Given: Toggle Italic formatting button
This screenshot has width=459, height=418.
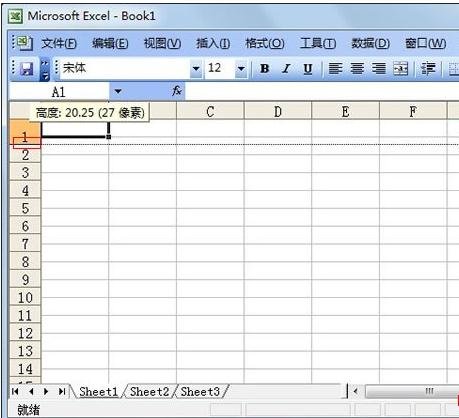Looking at the screenshot, I should click(x=286, y=69).
